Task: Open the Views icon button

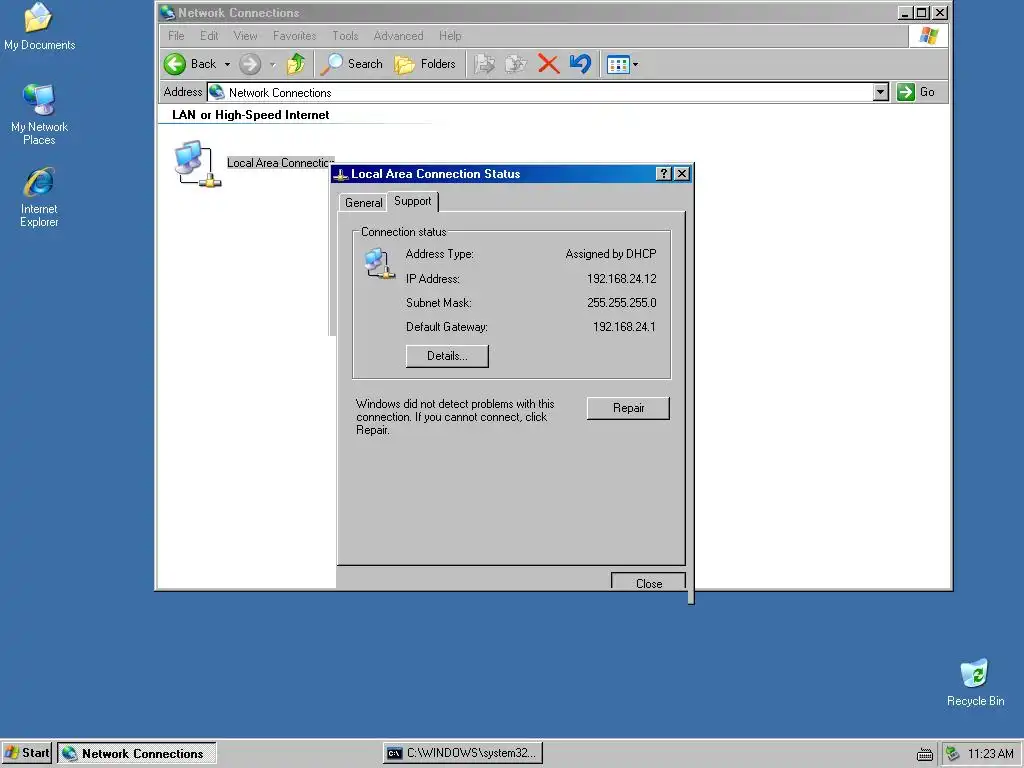Action: 617,64
